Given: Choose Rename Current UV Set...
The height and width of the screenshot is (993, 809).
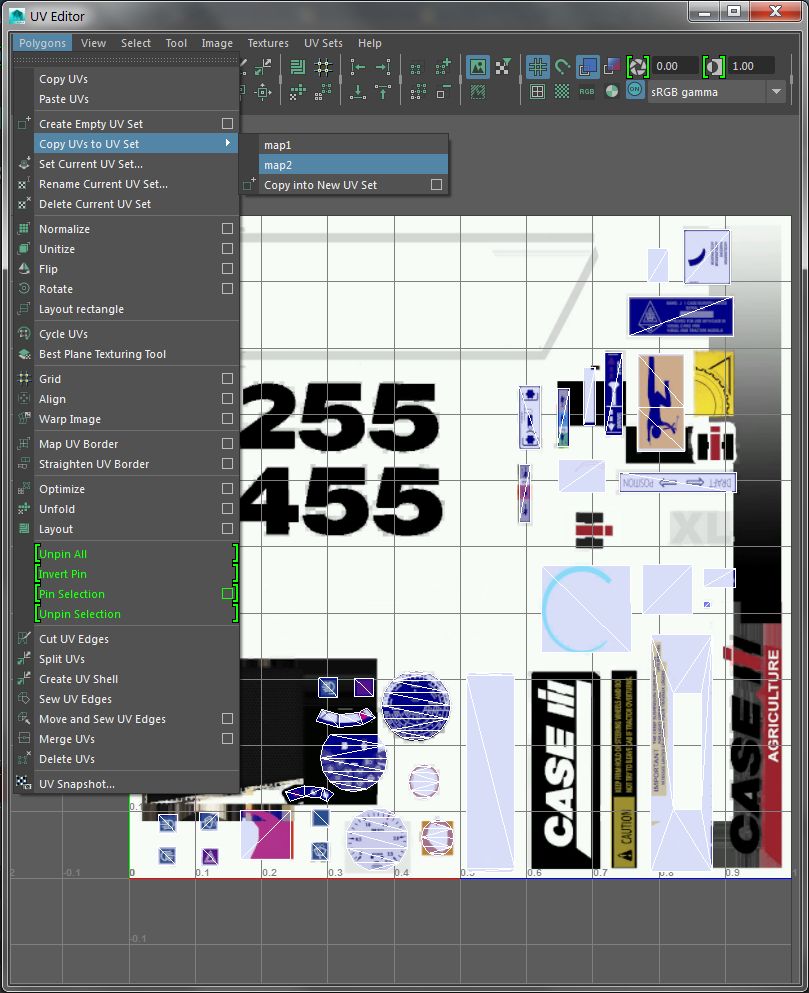Looking at the screenshot, I should (x=103, y=184).
